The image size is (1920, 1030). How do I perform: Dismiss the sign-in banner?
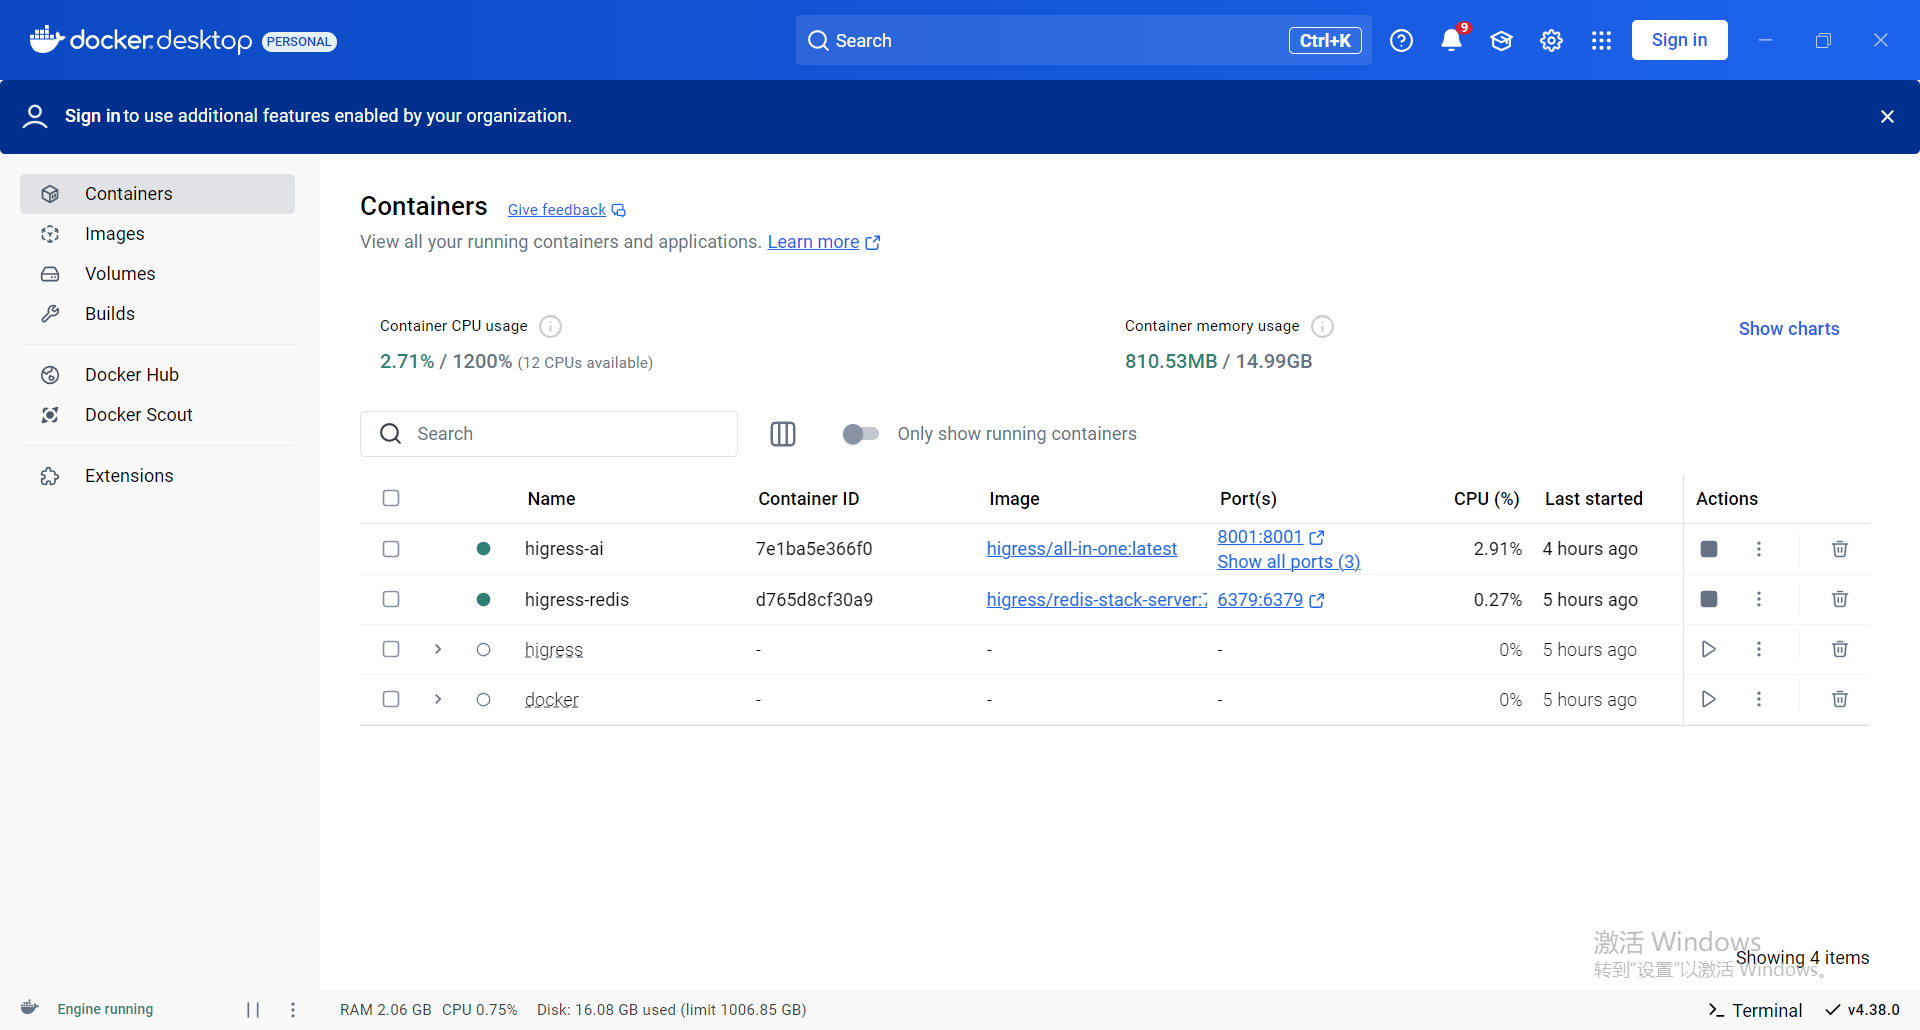point(1887,117)
